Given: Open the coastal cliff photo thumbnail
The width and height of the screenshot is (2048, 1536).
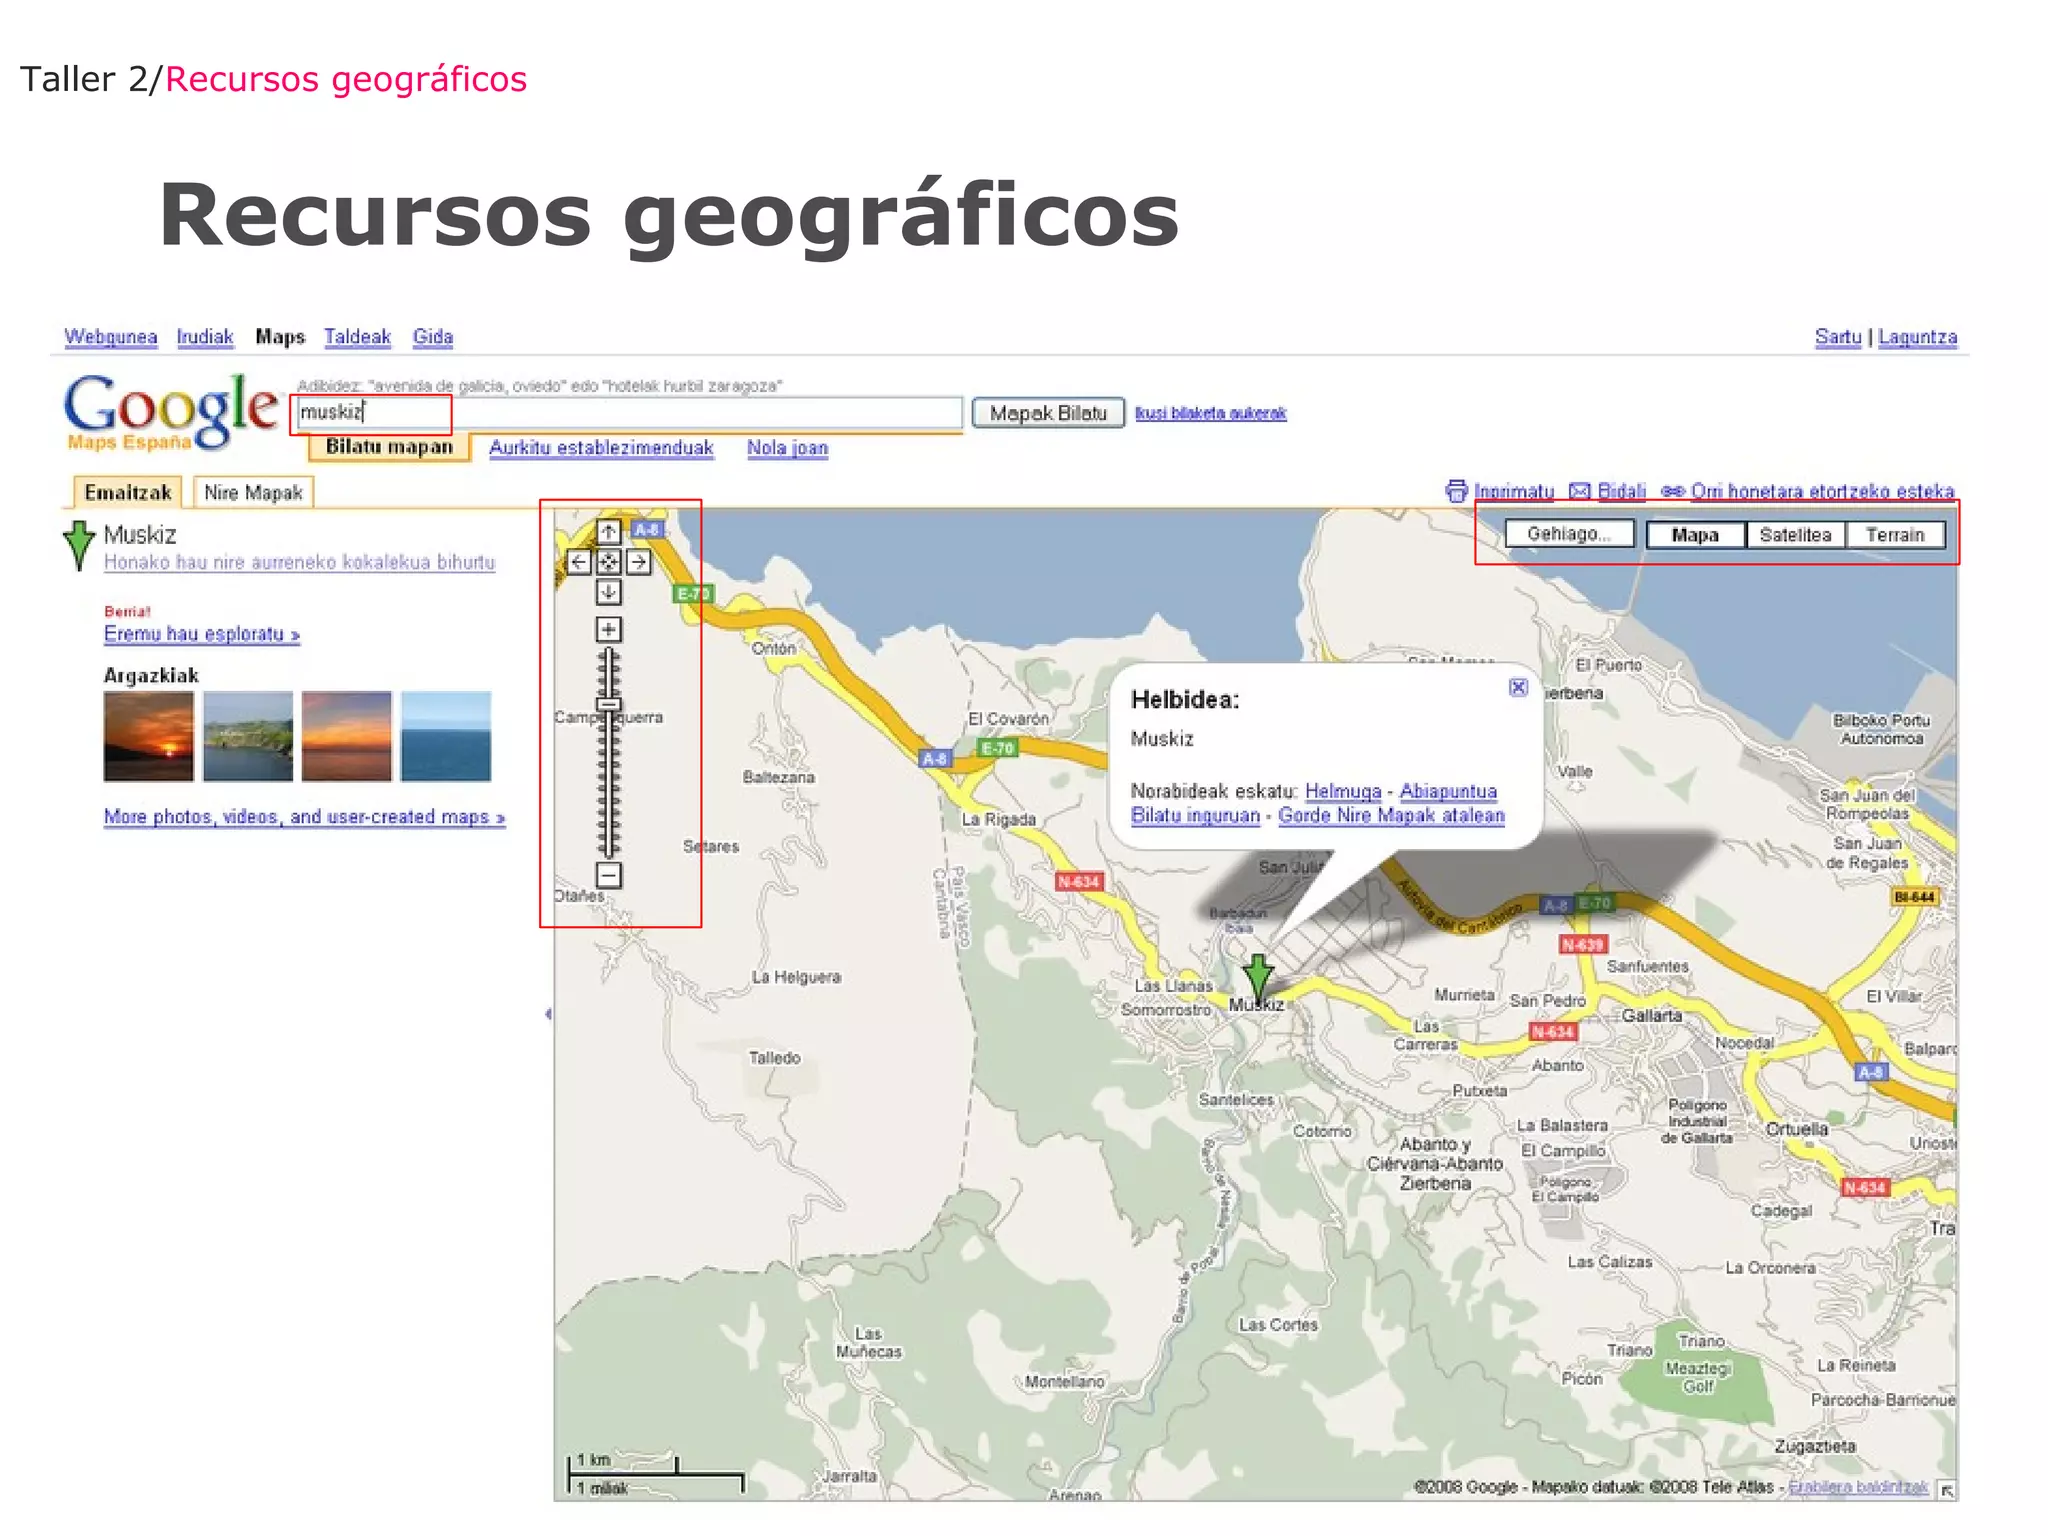Looking at the screenshot, I should 248,736.
